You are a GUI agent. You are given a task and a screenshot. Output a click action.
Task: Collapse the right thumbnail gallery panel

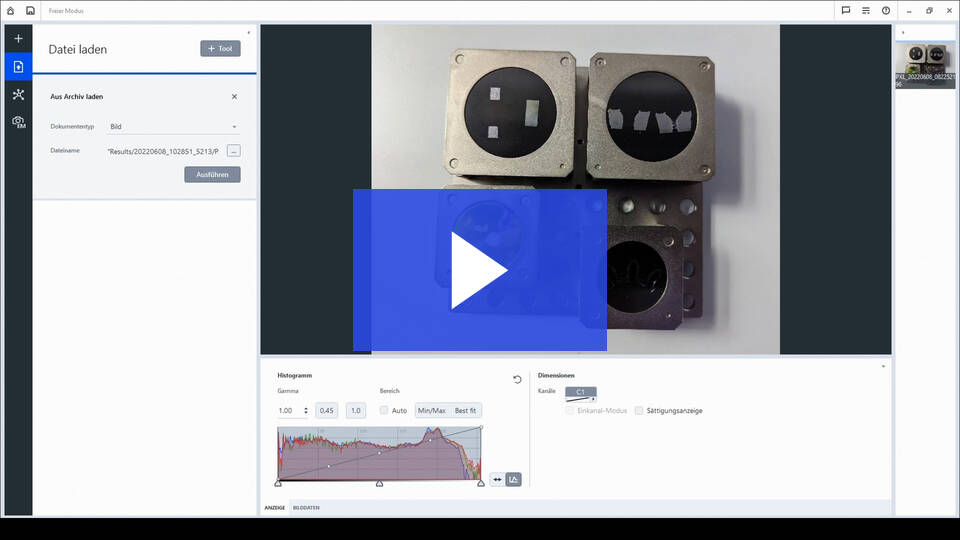(x=902, y=32)
